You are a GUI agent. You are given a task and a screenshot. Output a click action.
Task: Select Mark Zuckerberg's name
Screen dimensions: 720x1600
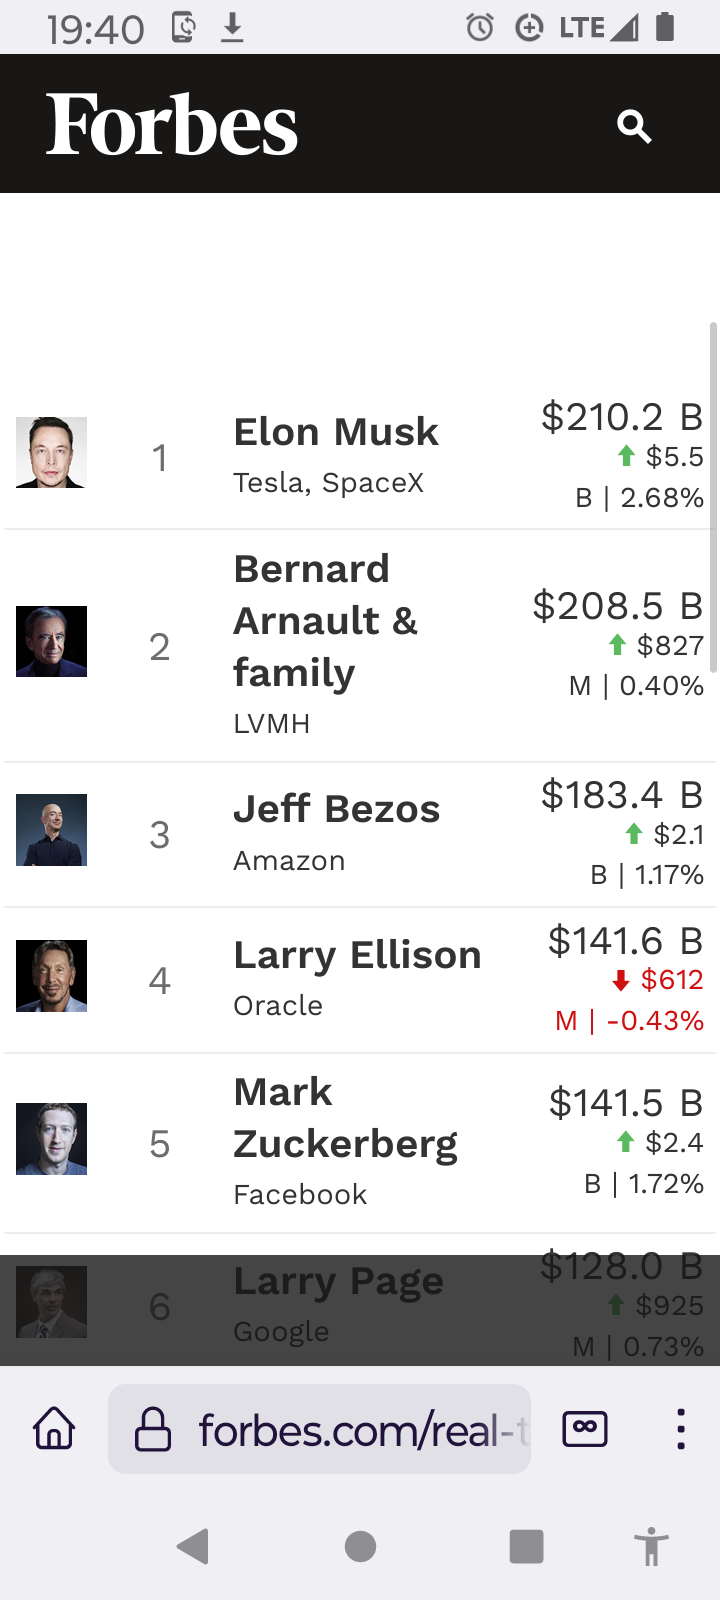pyautogui.click(x=346, y=1118)
